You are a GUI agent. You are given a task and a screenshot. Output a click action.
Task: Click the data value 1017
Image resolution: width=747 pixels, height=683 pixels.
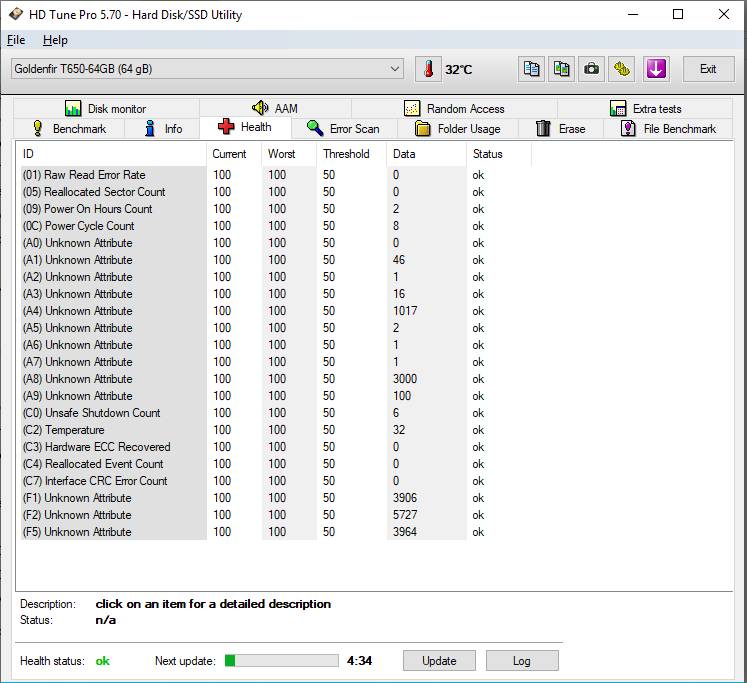(405, 311)
